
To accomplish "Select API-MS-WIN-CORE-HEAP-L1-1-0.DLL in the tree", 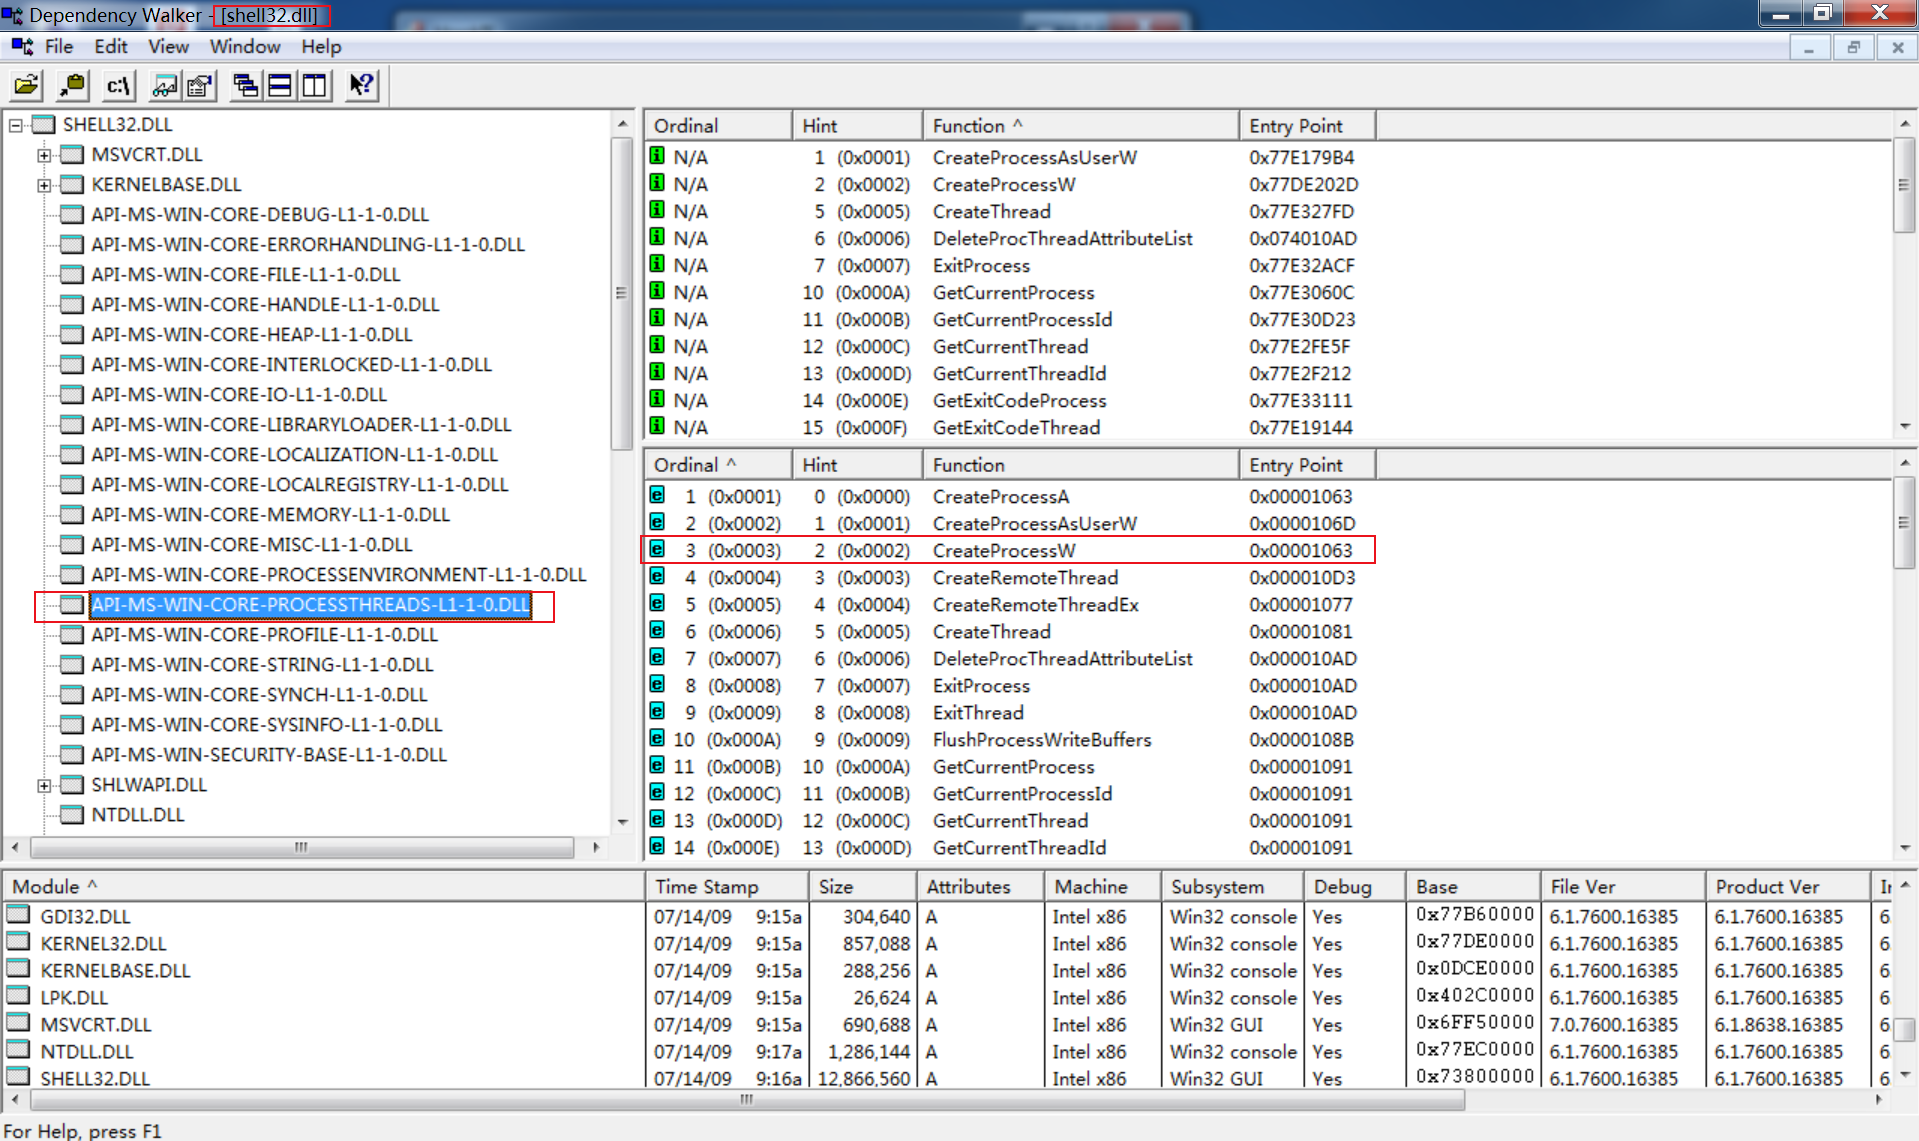I will [252, 334].
